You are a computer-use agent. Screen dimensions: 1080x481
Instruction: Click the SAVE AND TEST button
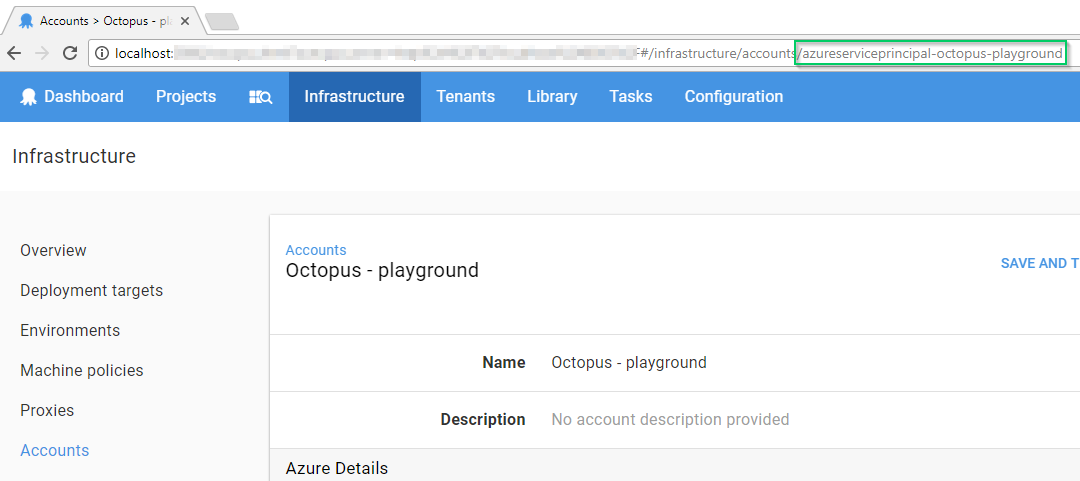[x=1040, y=263]
